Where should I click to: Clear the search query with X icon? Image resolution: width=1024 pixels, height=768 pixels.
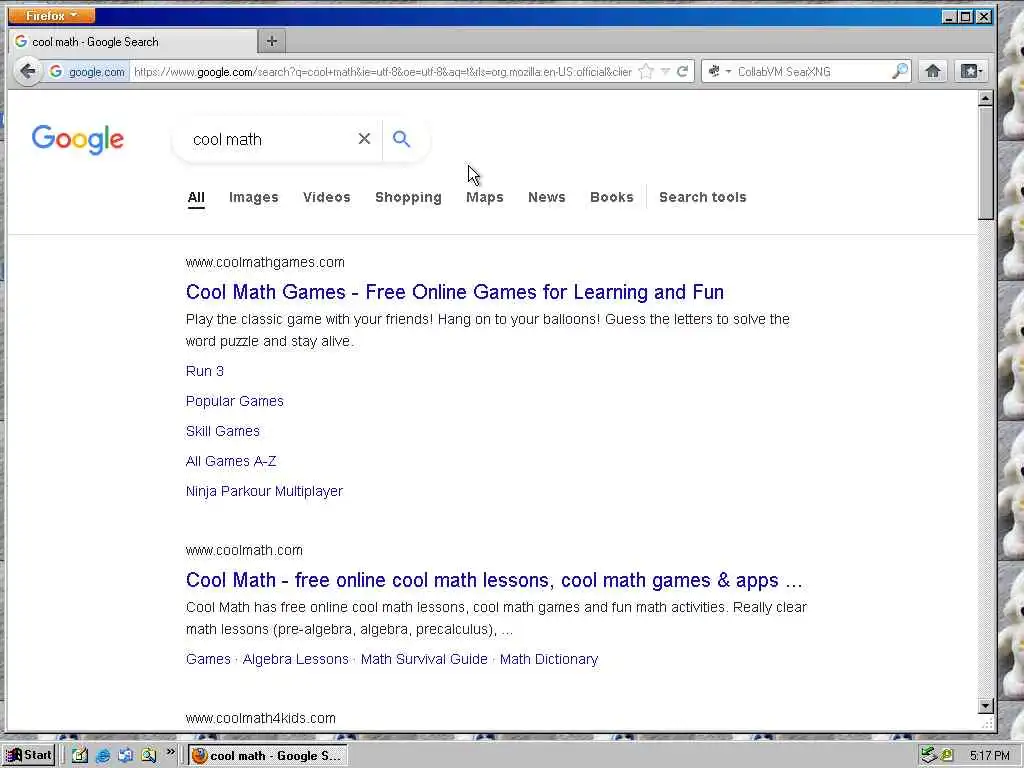(364, 138)
